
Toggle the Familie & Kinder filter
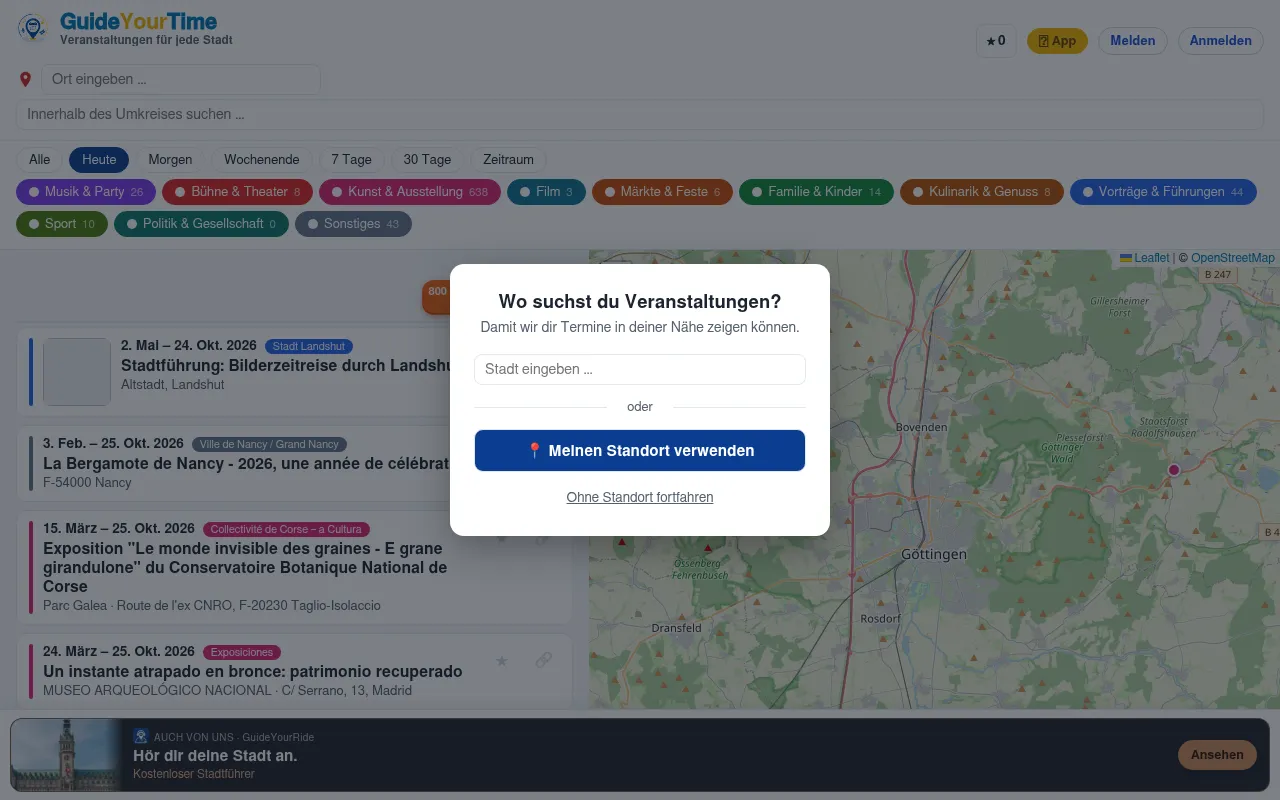coord(816,192)
